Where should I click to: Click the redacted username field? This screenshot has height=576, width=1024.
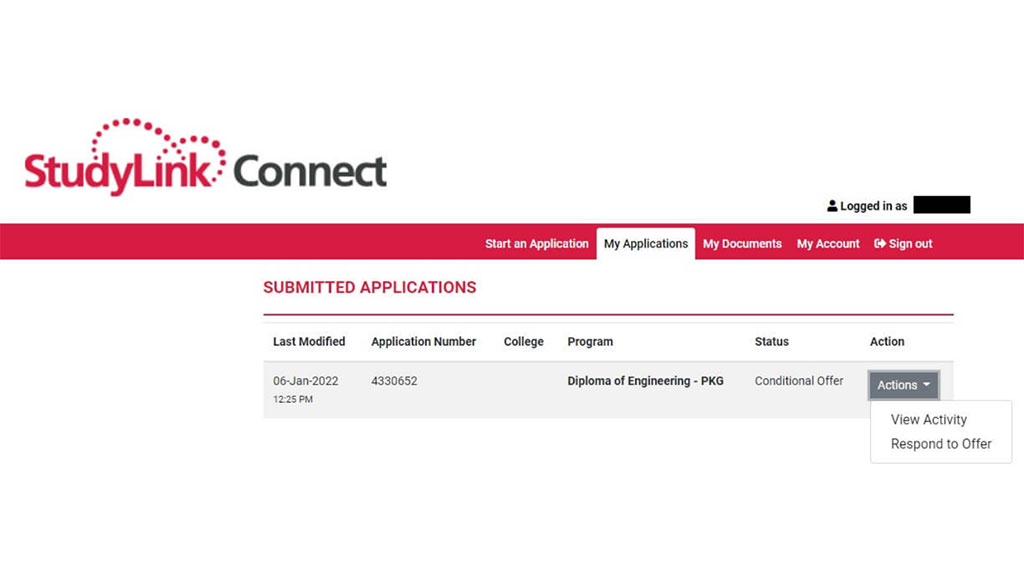coord(940,205)
